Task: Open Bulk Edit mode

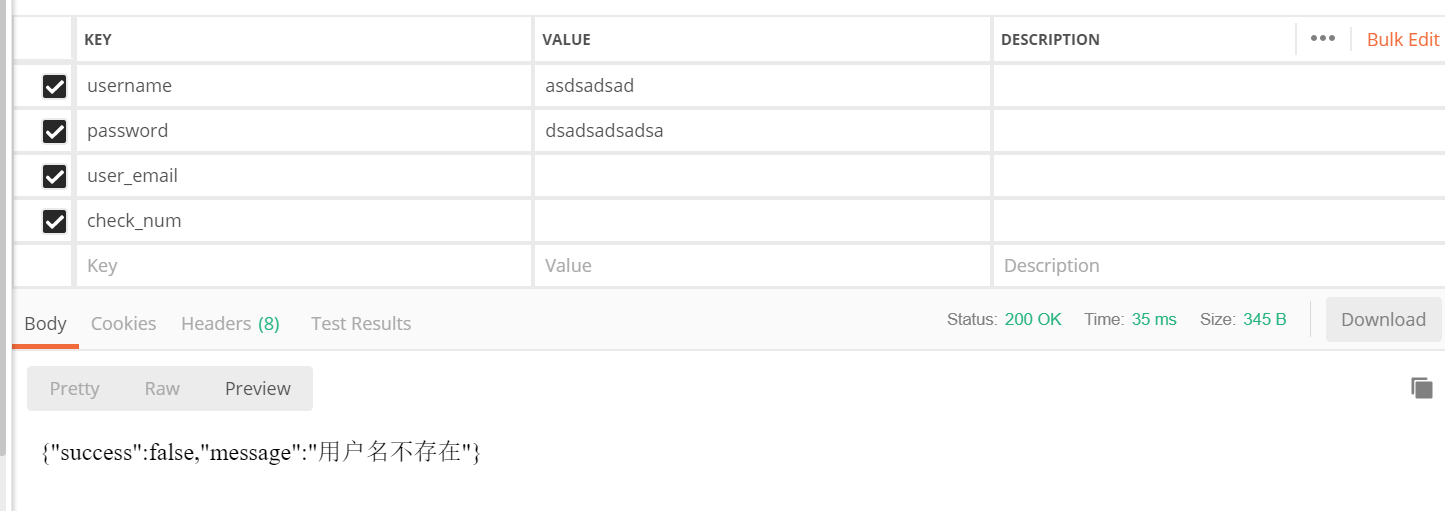Action: 1402,39
